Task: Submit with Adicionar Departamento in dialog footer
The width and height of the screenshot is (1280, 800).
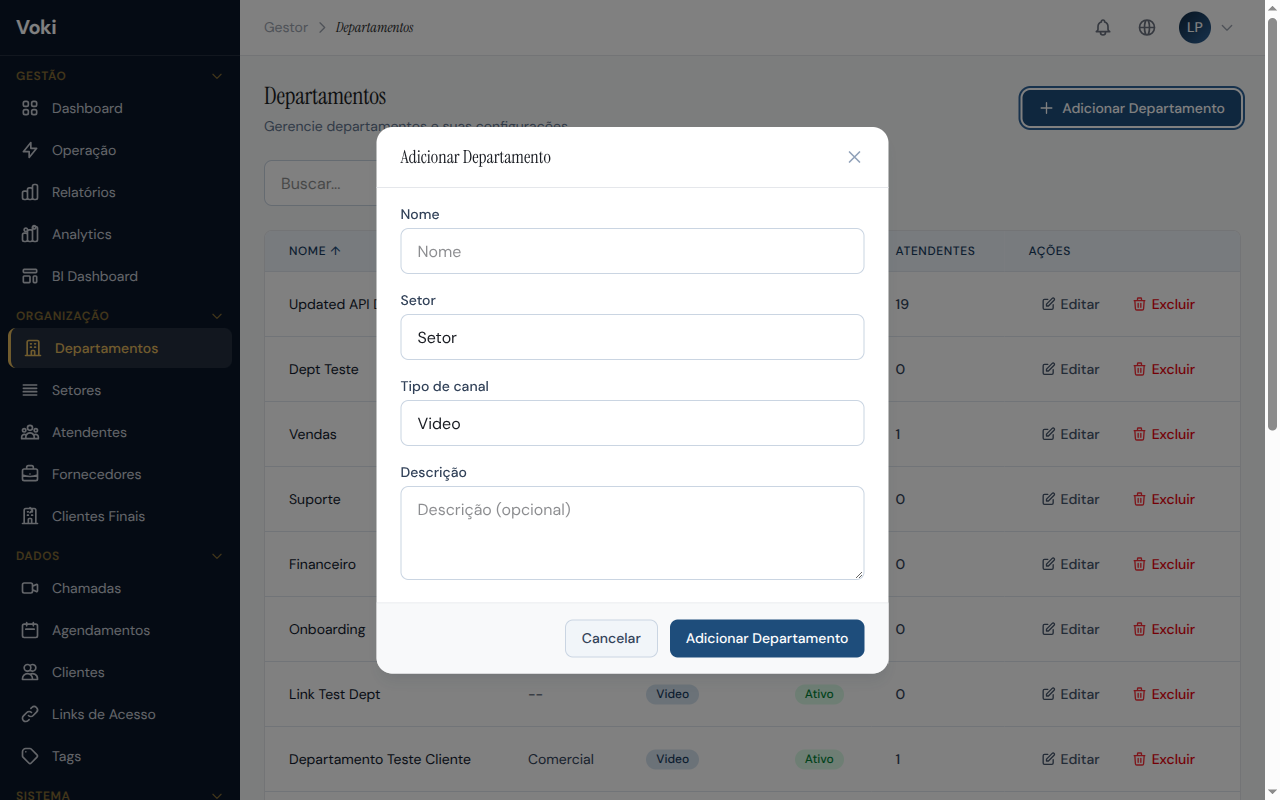Action: tap(766, 639)
